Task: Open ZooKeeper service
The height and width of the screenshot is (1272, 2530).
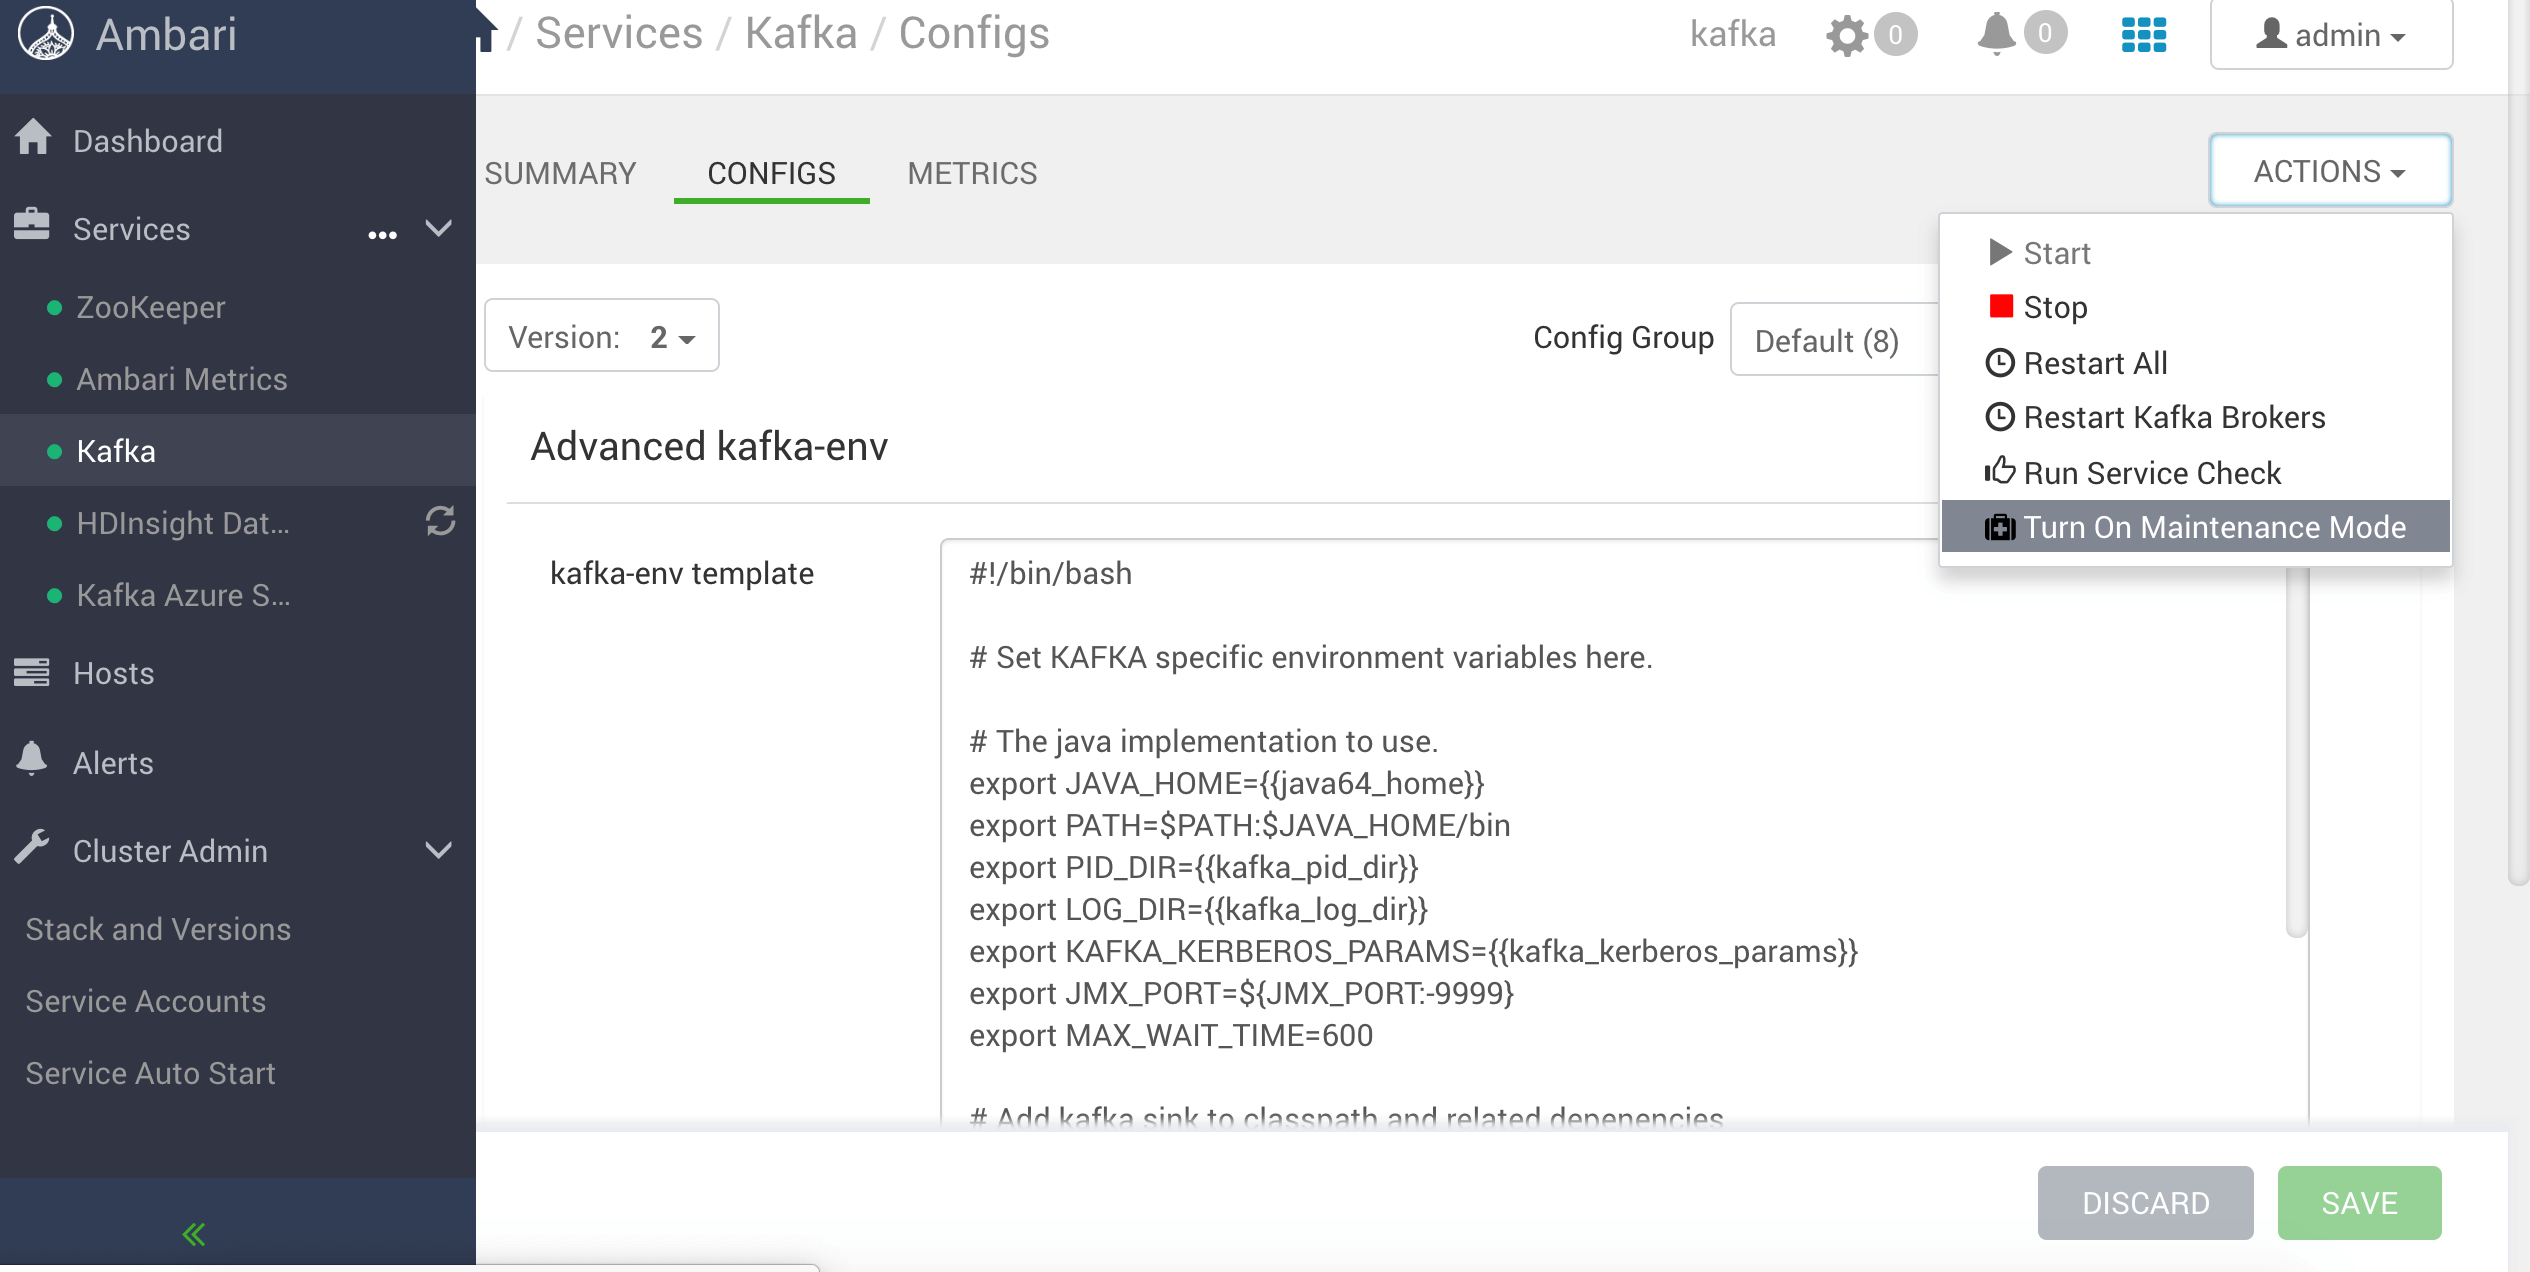Action: click(151, 307)
